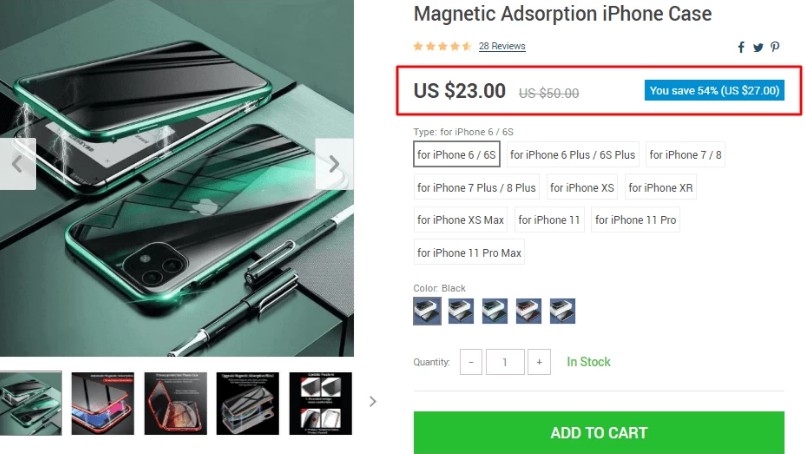
Task: Show previous product image with left arrow
Action: [x=17, y=164]
